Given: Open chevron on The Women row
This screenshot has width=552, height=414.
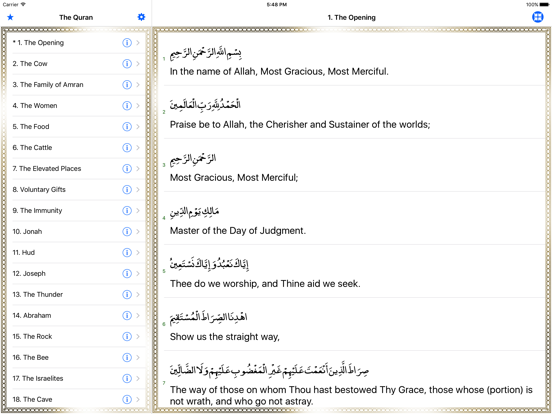Looking at the screenshot, I should pos(138,106).
